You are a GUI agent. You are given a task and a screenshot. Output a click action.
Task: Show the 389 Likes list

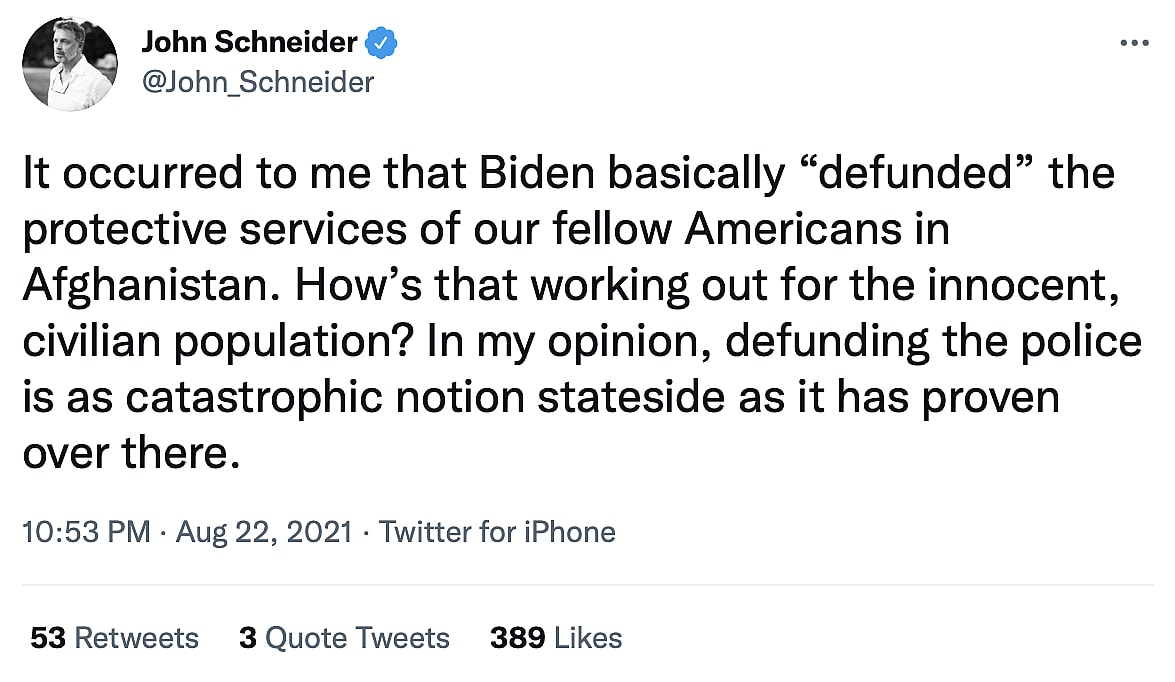pyautogui.click(x=556, y=638)
